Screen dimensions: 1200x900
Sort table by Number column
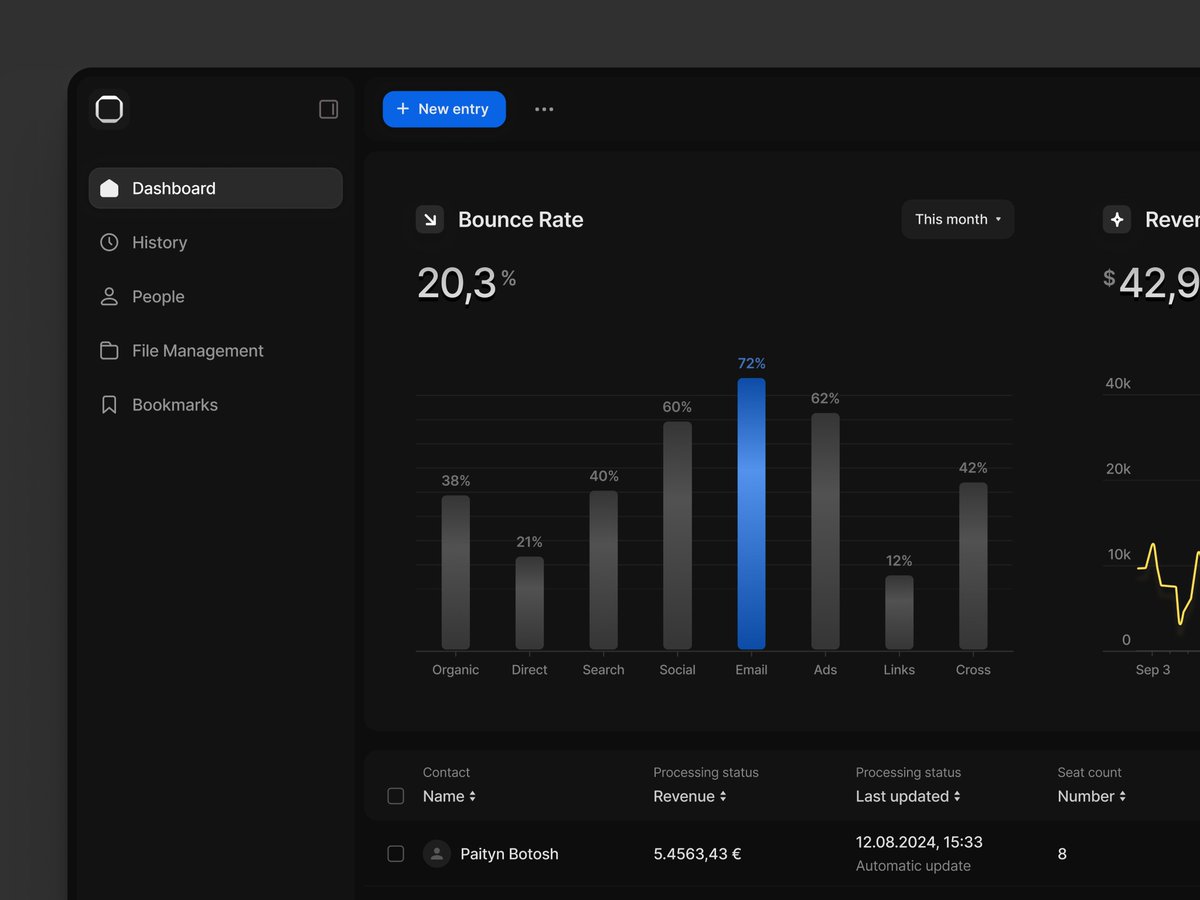pyautogui.click(x=1092, y=796)
